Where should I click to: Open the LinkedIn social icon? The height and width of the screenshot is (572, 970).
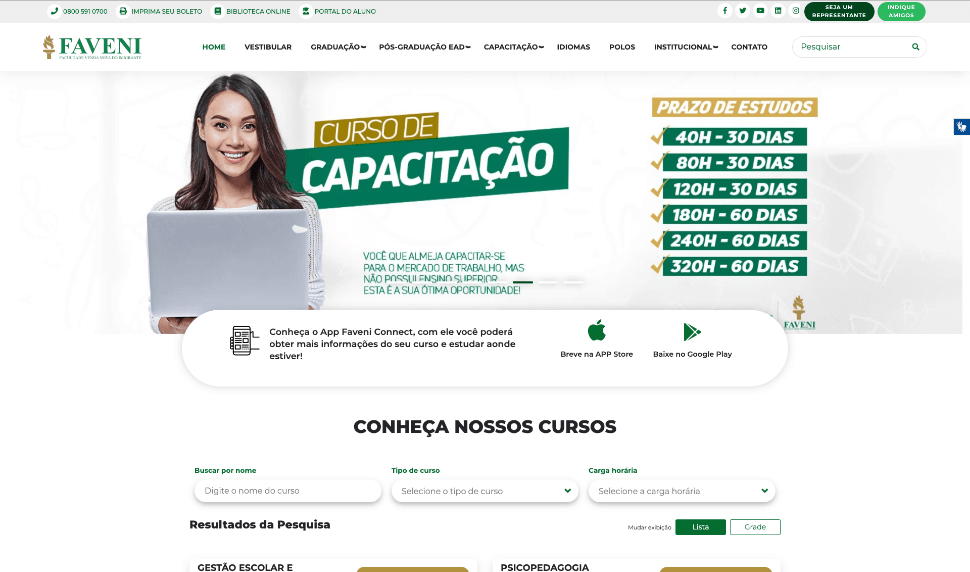click(x=778, y=11)
